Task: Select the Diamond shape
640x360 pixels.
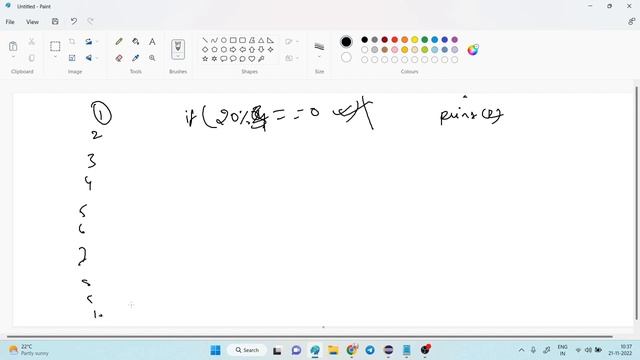Action: [205, 49]
